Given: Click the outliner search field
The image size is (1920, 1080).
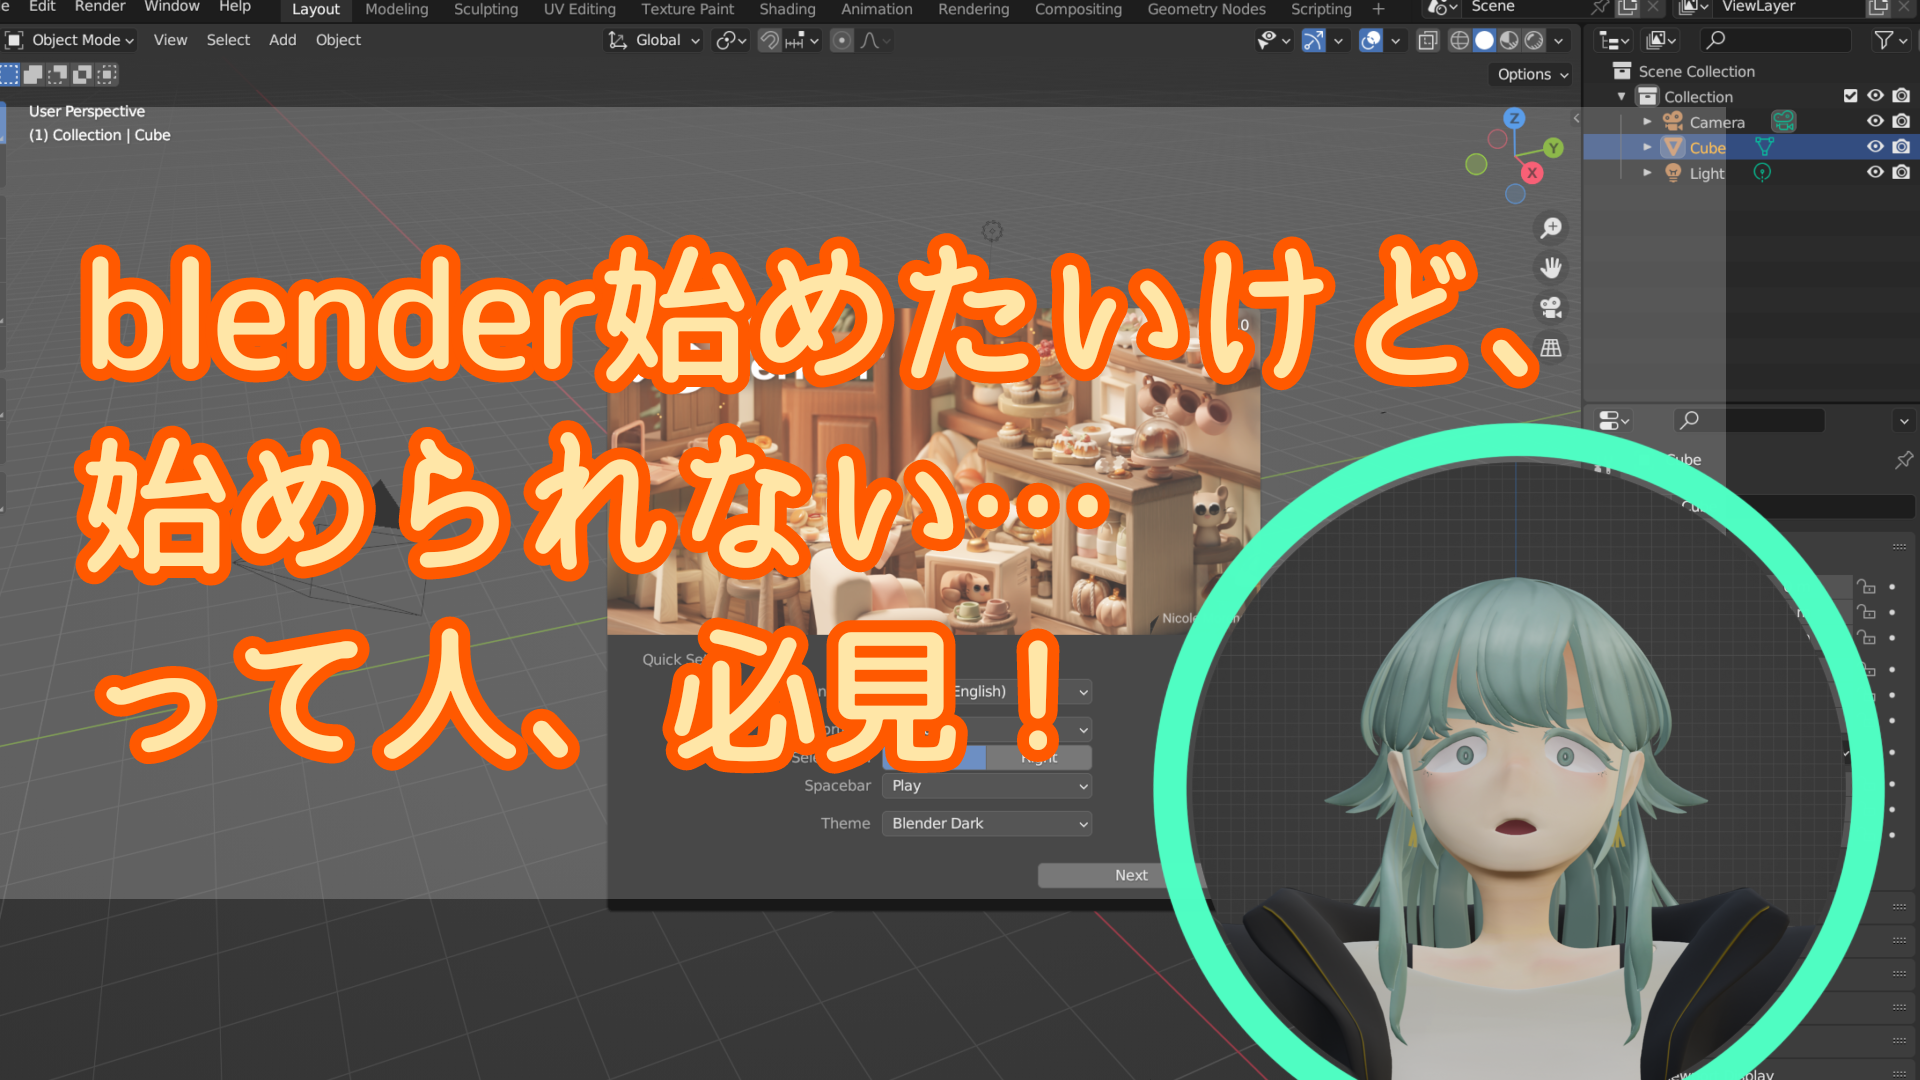Looking at the screenshot, I should coord(1775,40).
